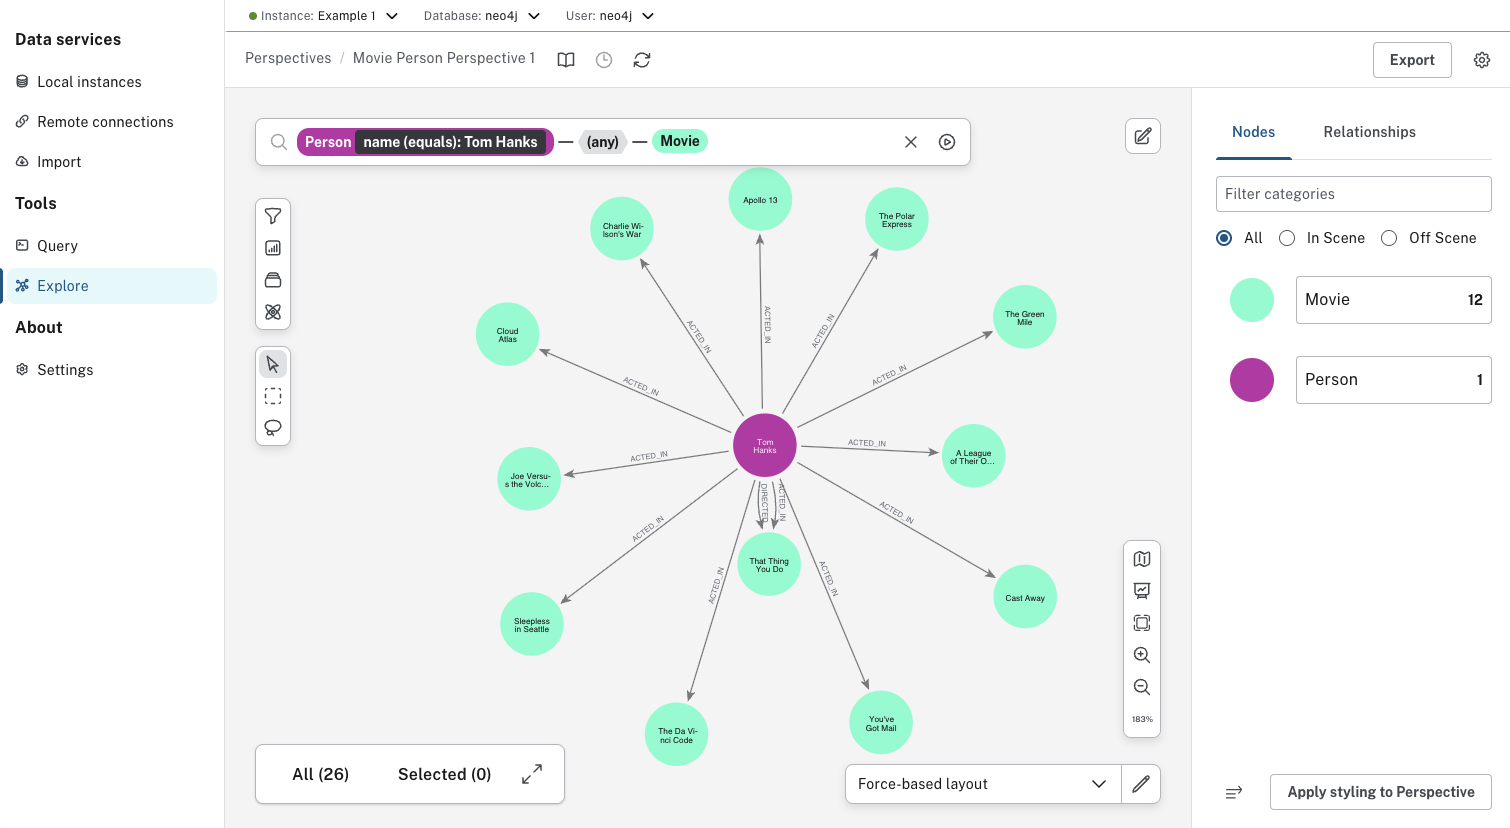Click the zoom out magnifier icon
The height and width of the screenshot is (828, 1510).
(1142, 687)
